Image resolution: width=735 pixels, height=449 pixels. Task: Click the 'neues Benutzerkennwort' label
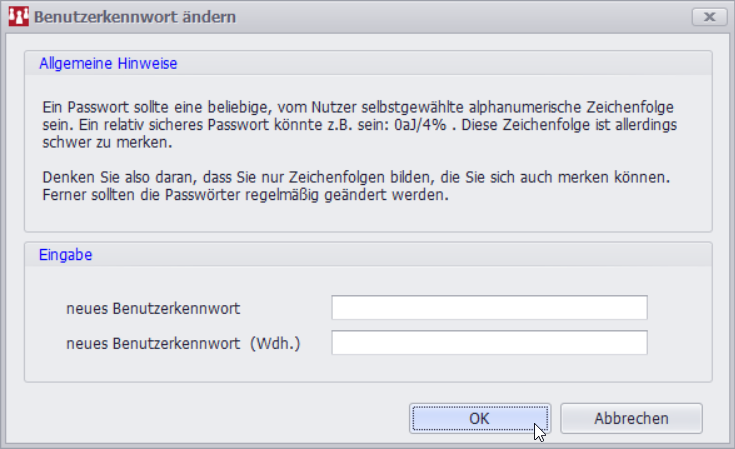153,307
